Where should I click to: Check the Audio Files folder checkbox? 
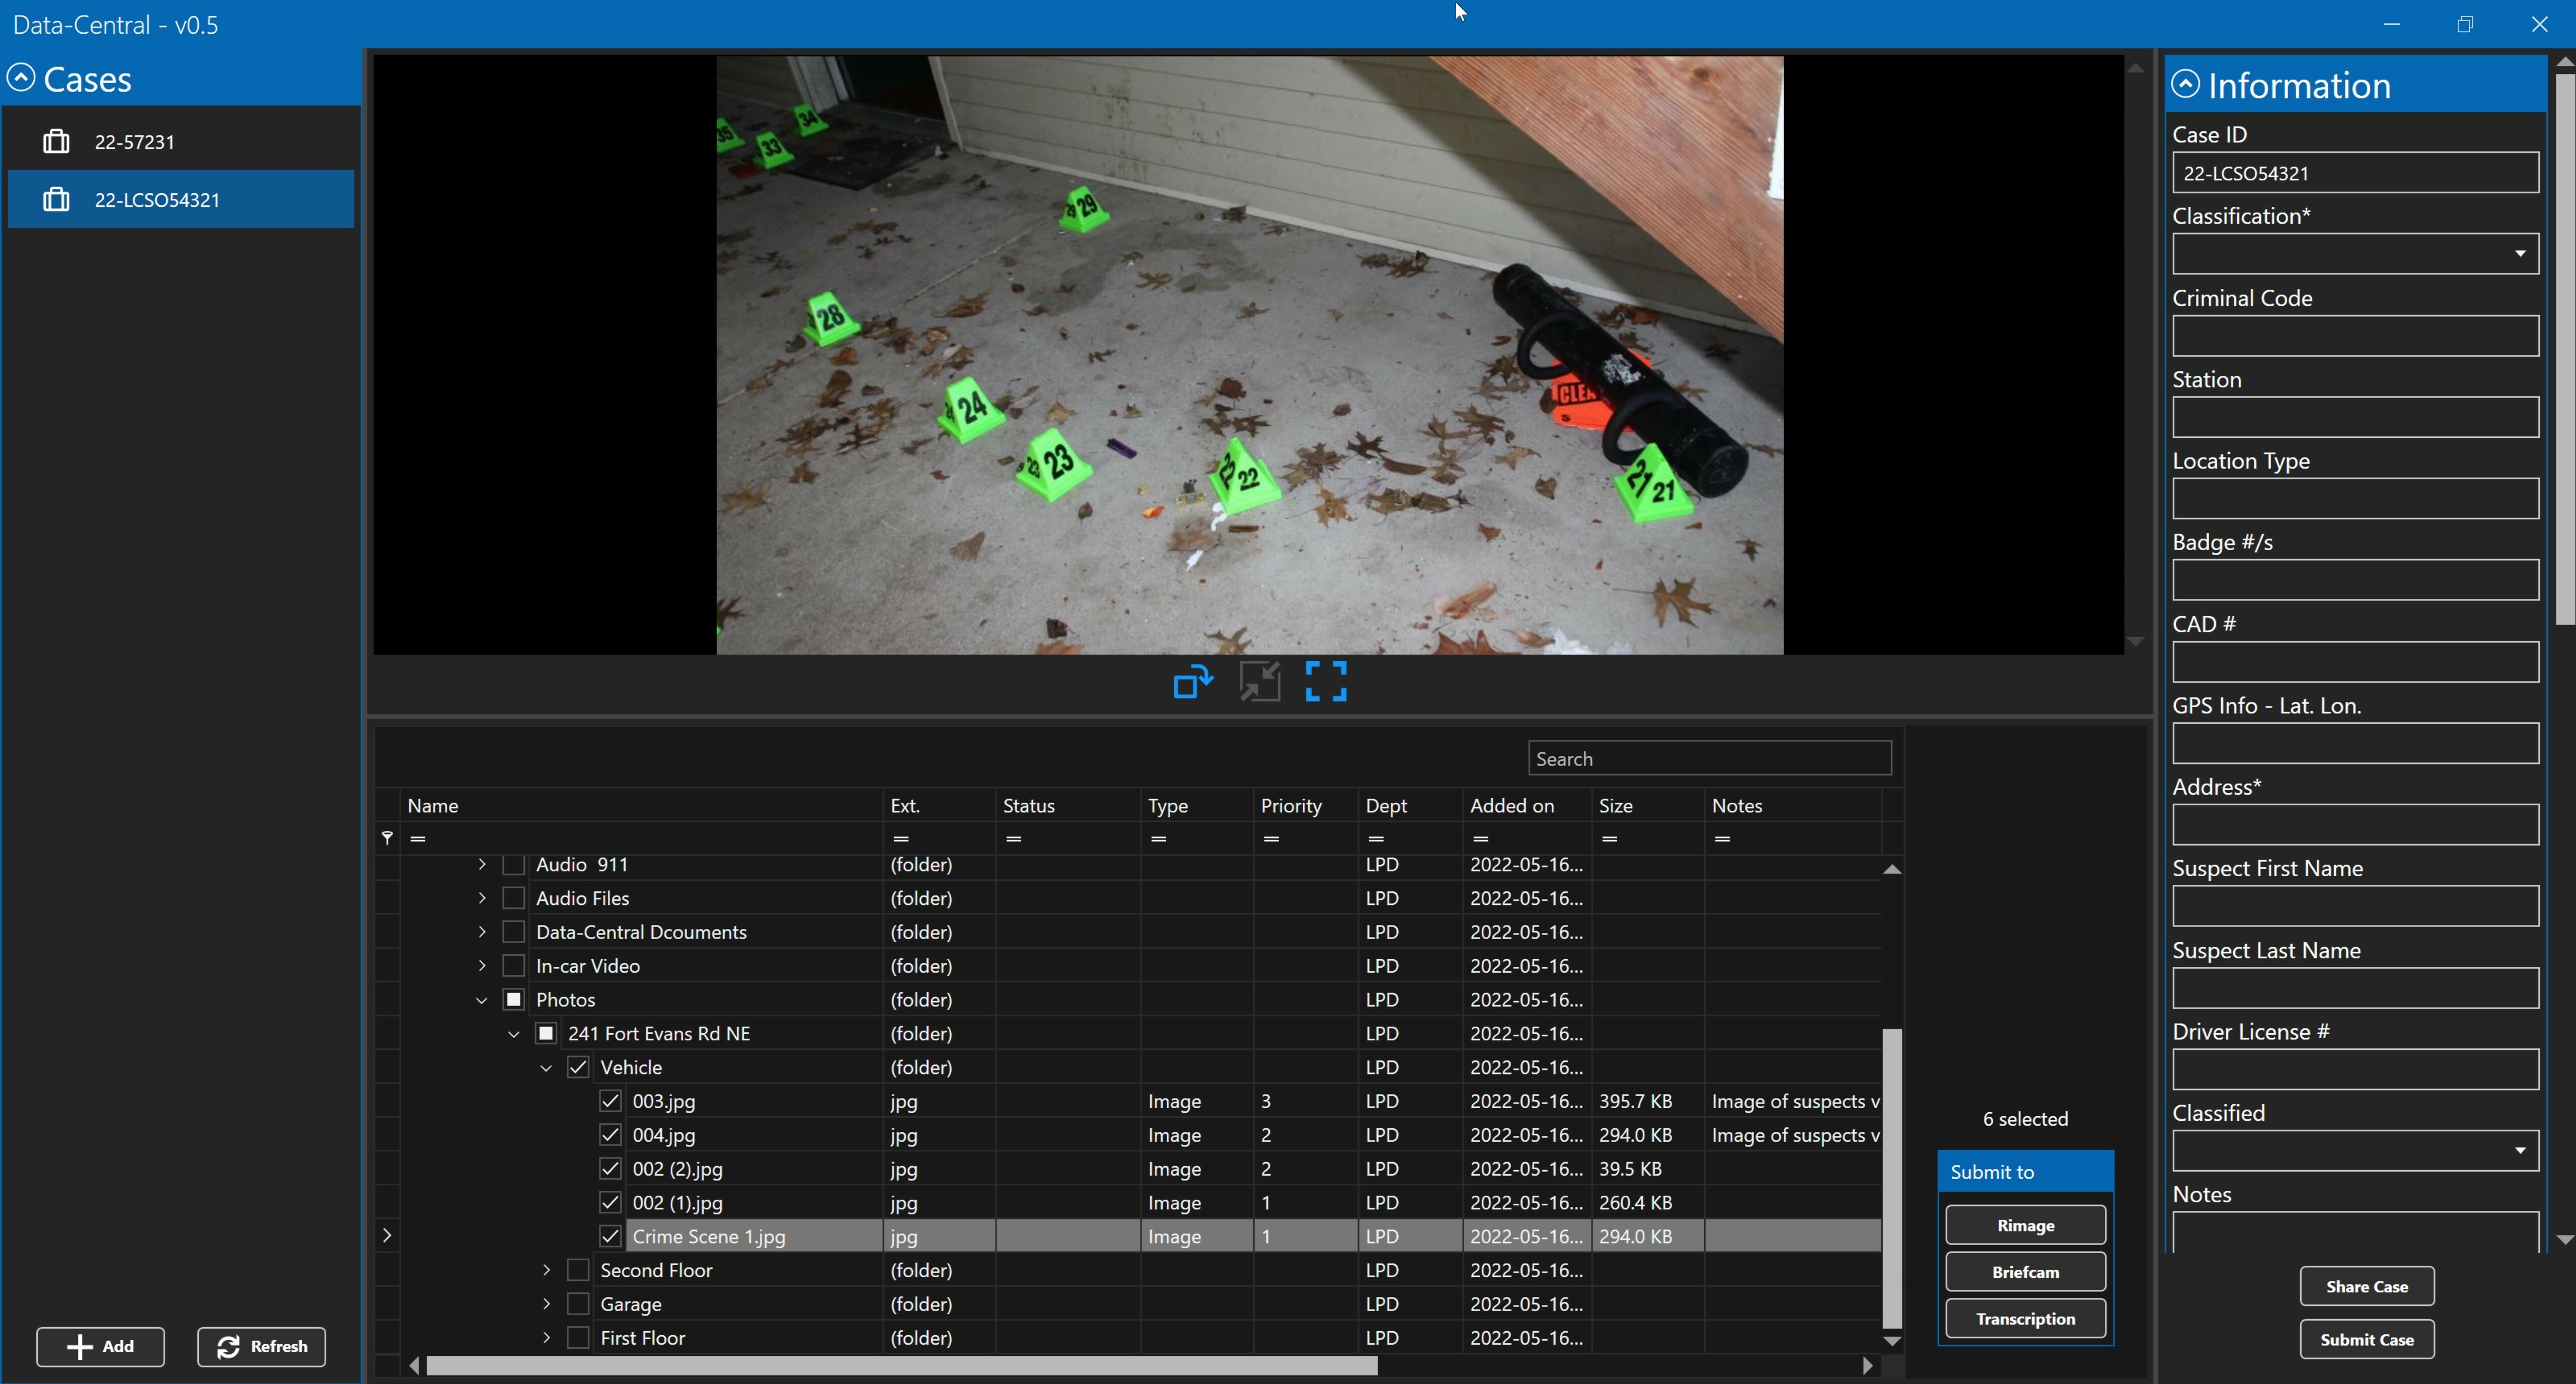(x=514, y=898)
